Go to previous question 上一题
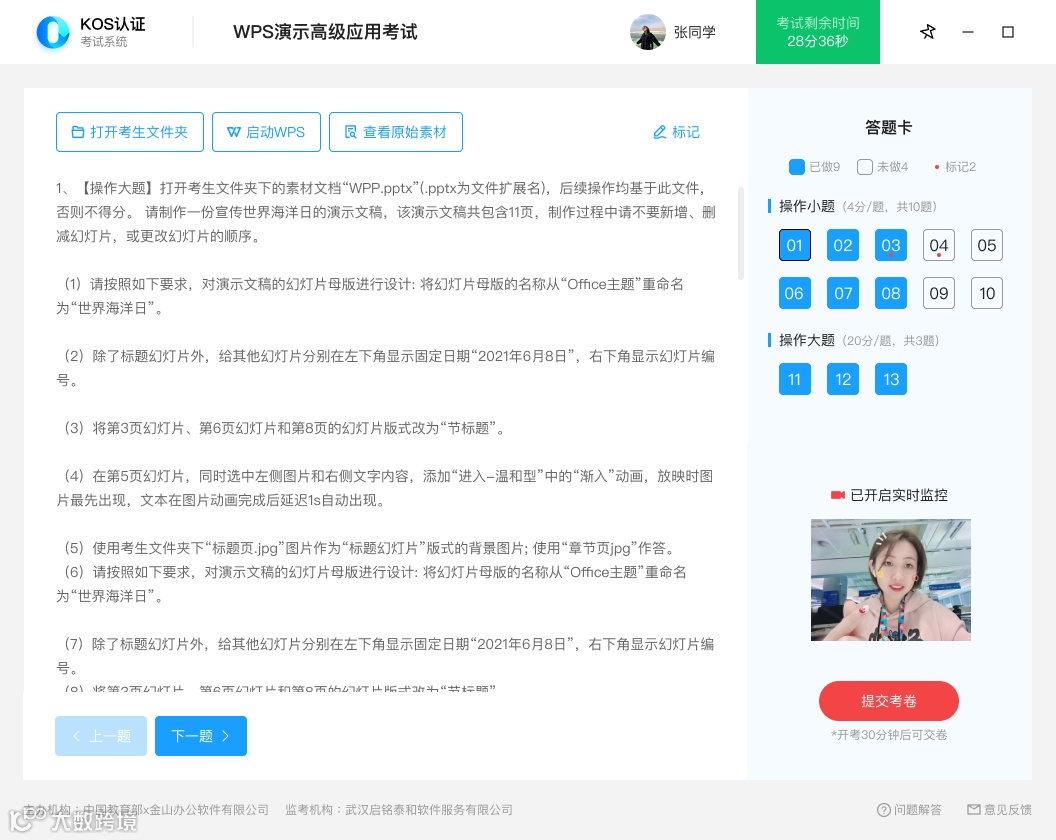Image resolution: width=1056 pixels, height=840 pixels. (101, 736)
